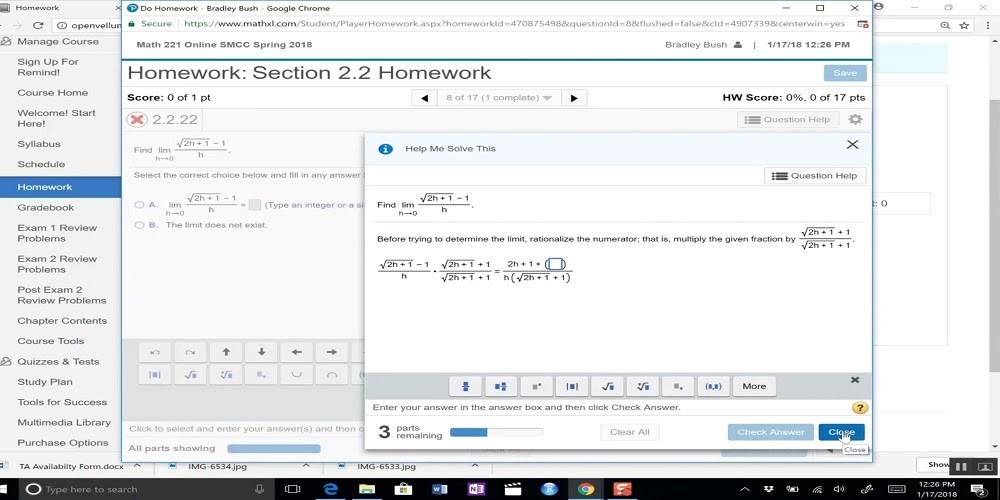Open the question list dropdown '8 of 17'
The height and width of the screenshot is (500, 1000).
point(498,98)
